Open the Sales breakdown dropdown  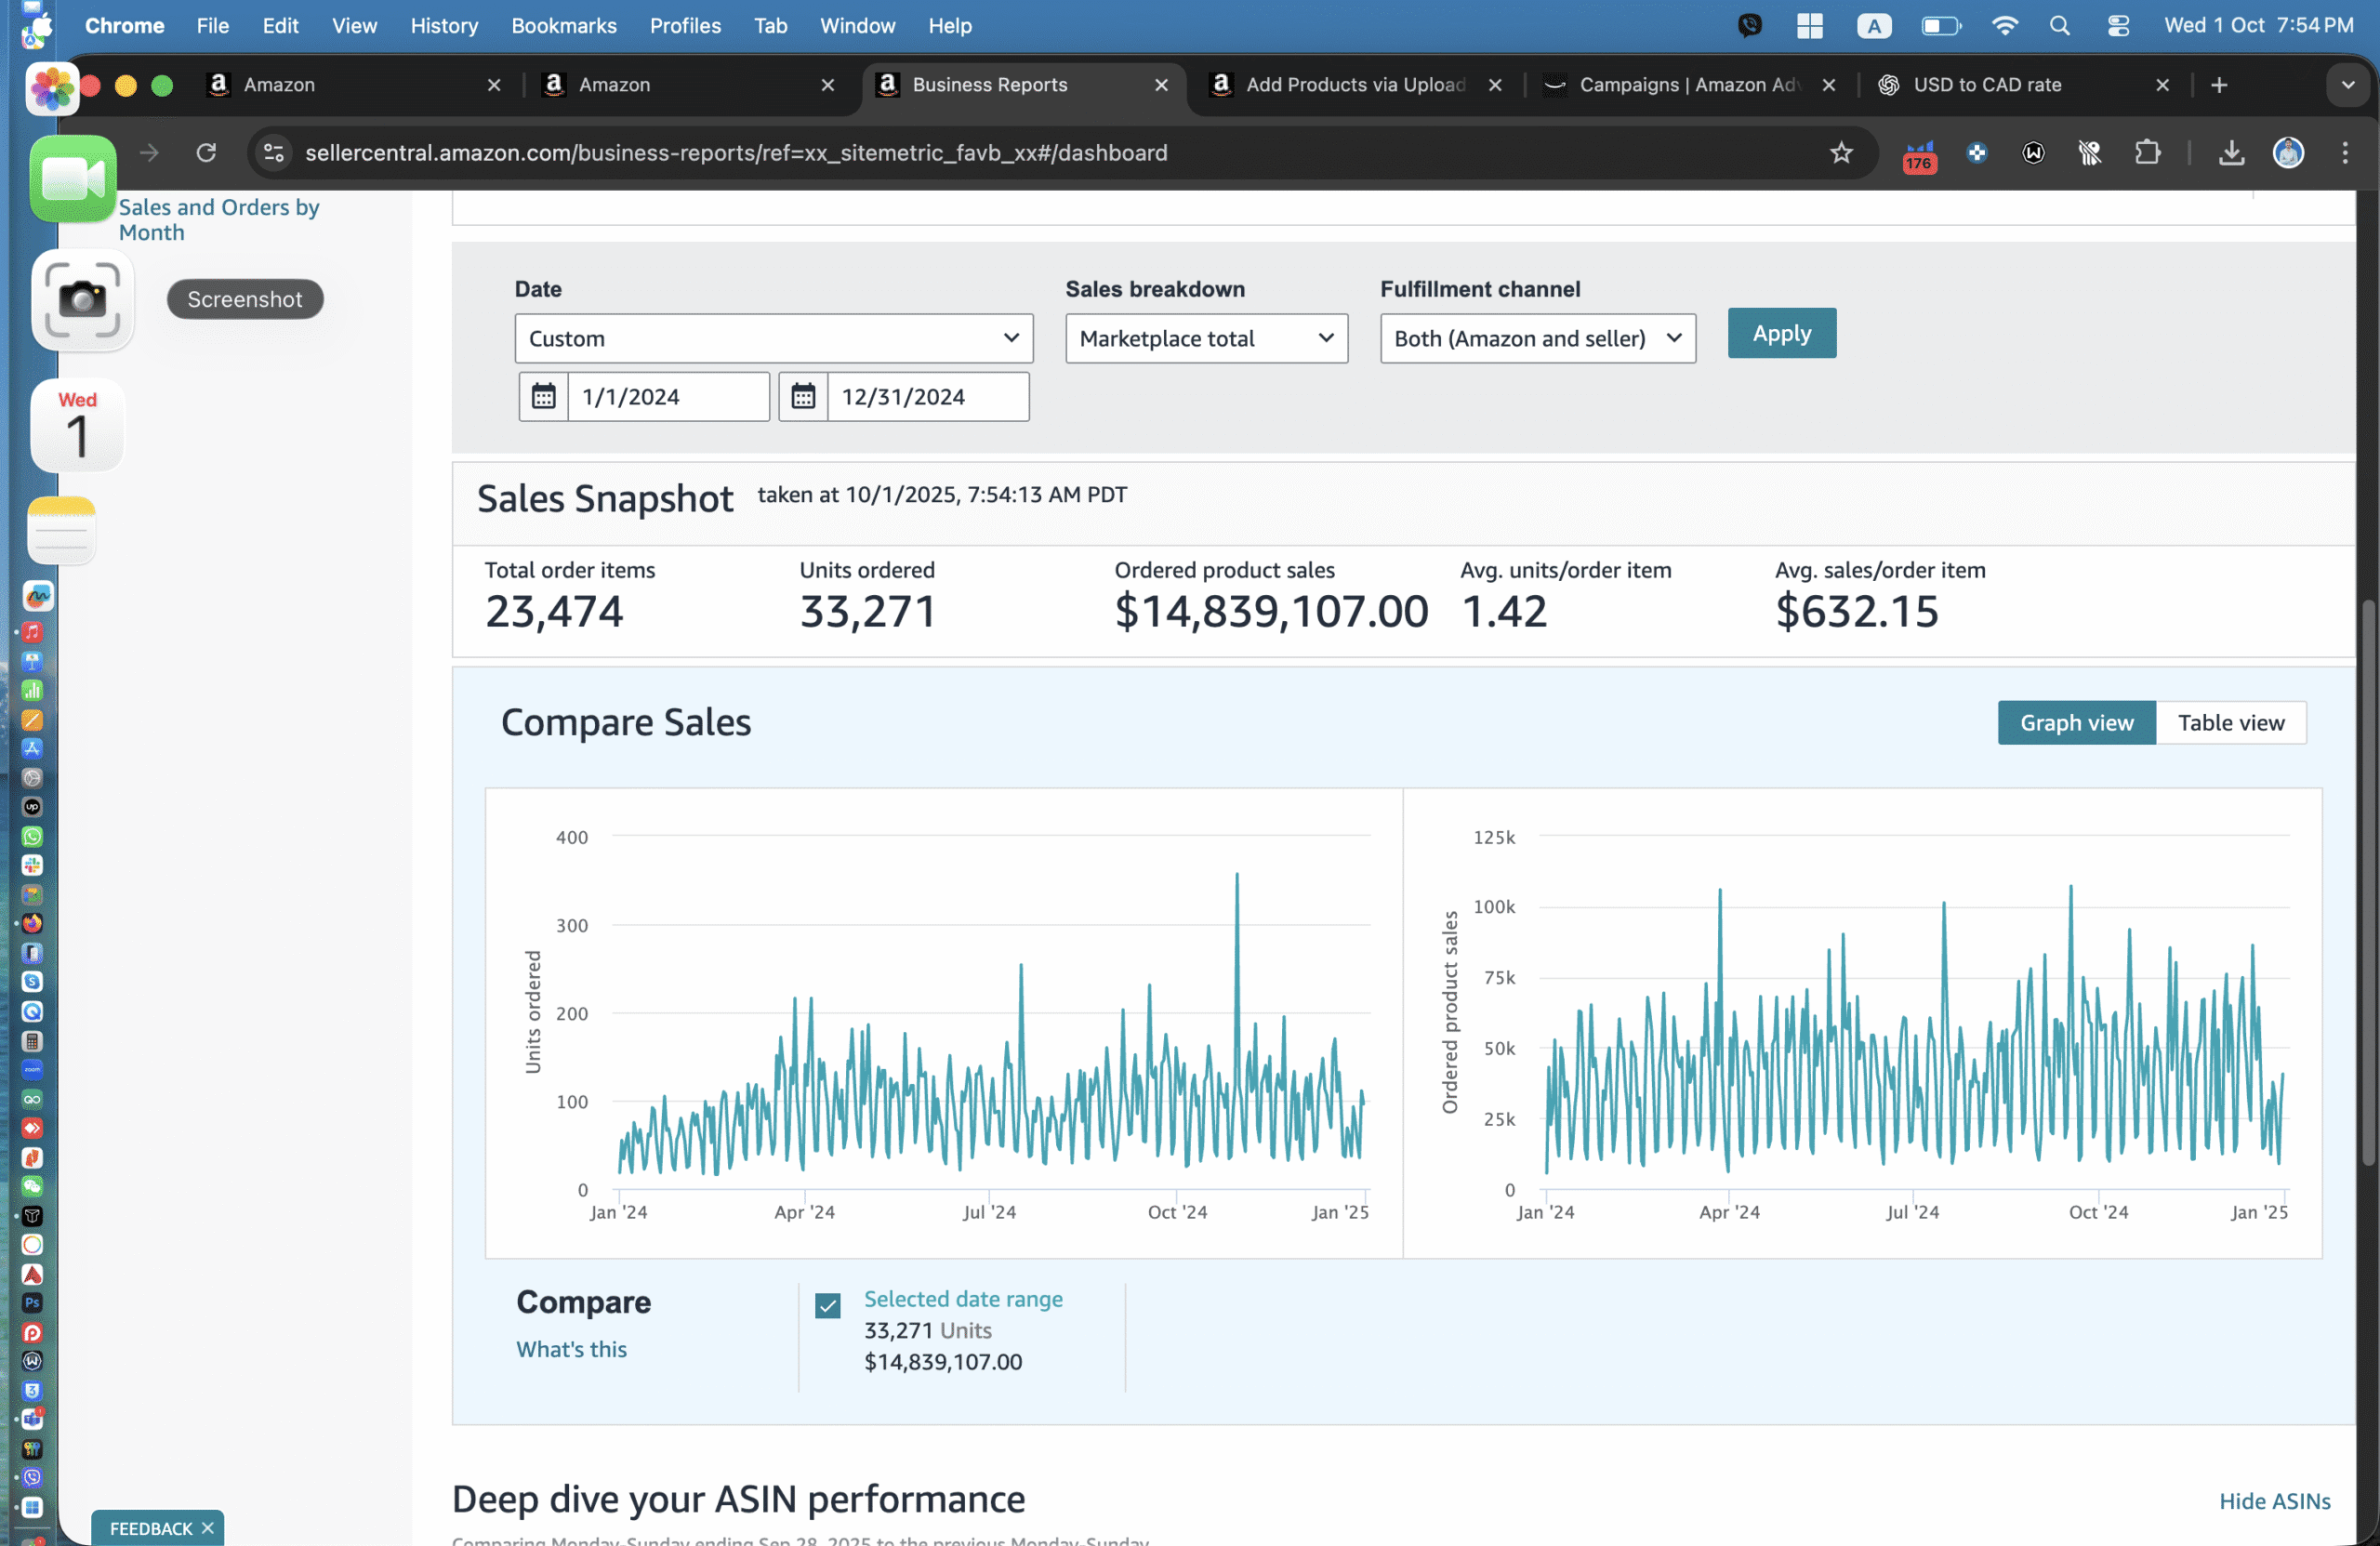pos(1206,338)
